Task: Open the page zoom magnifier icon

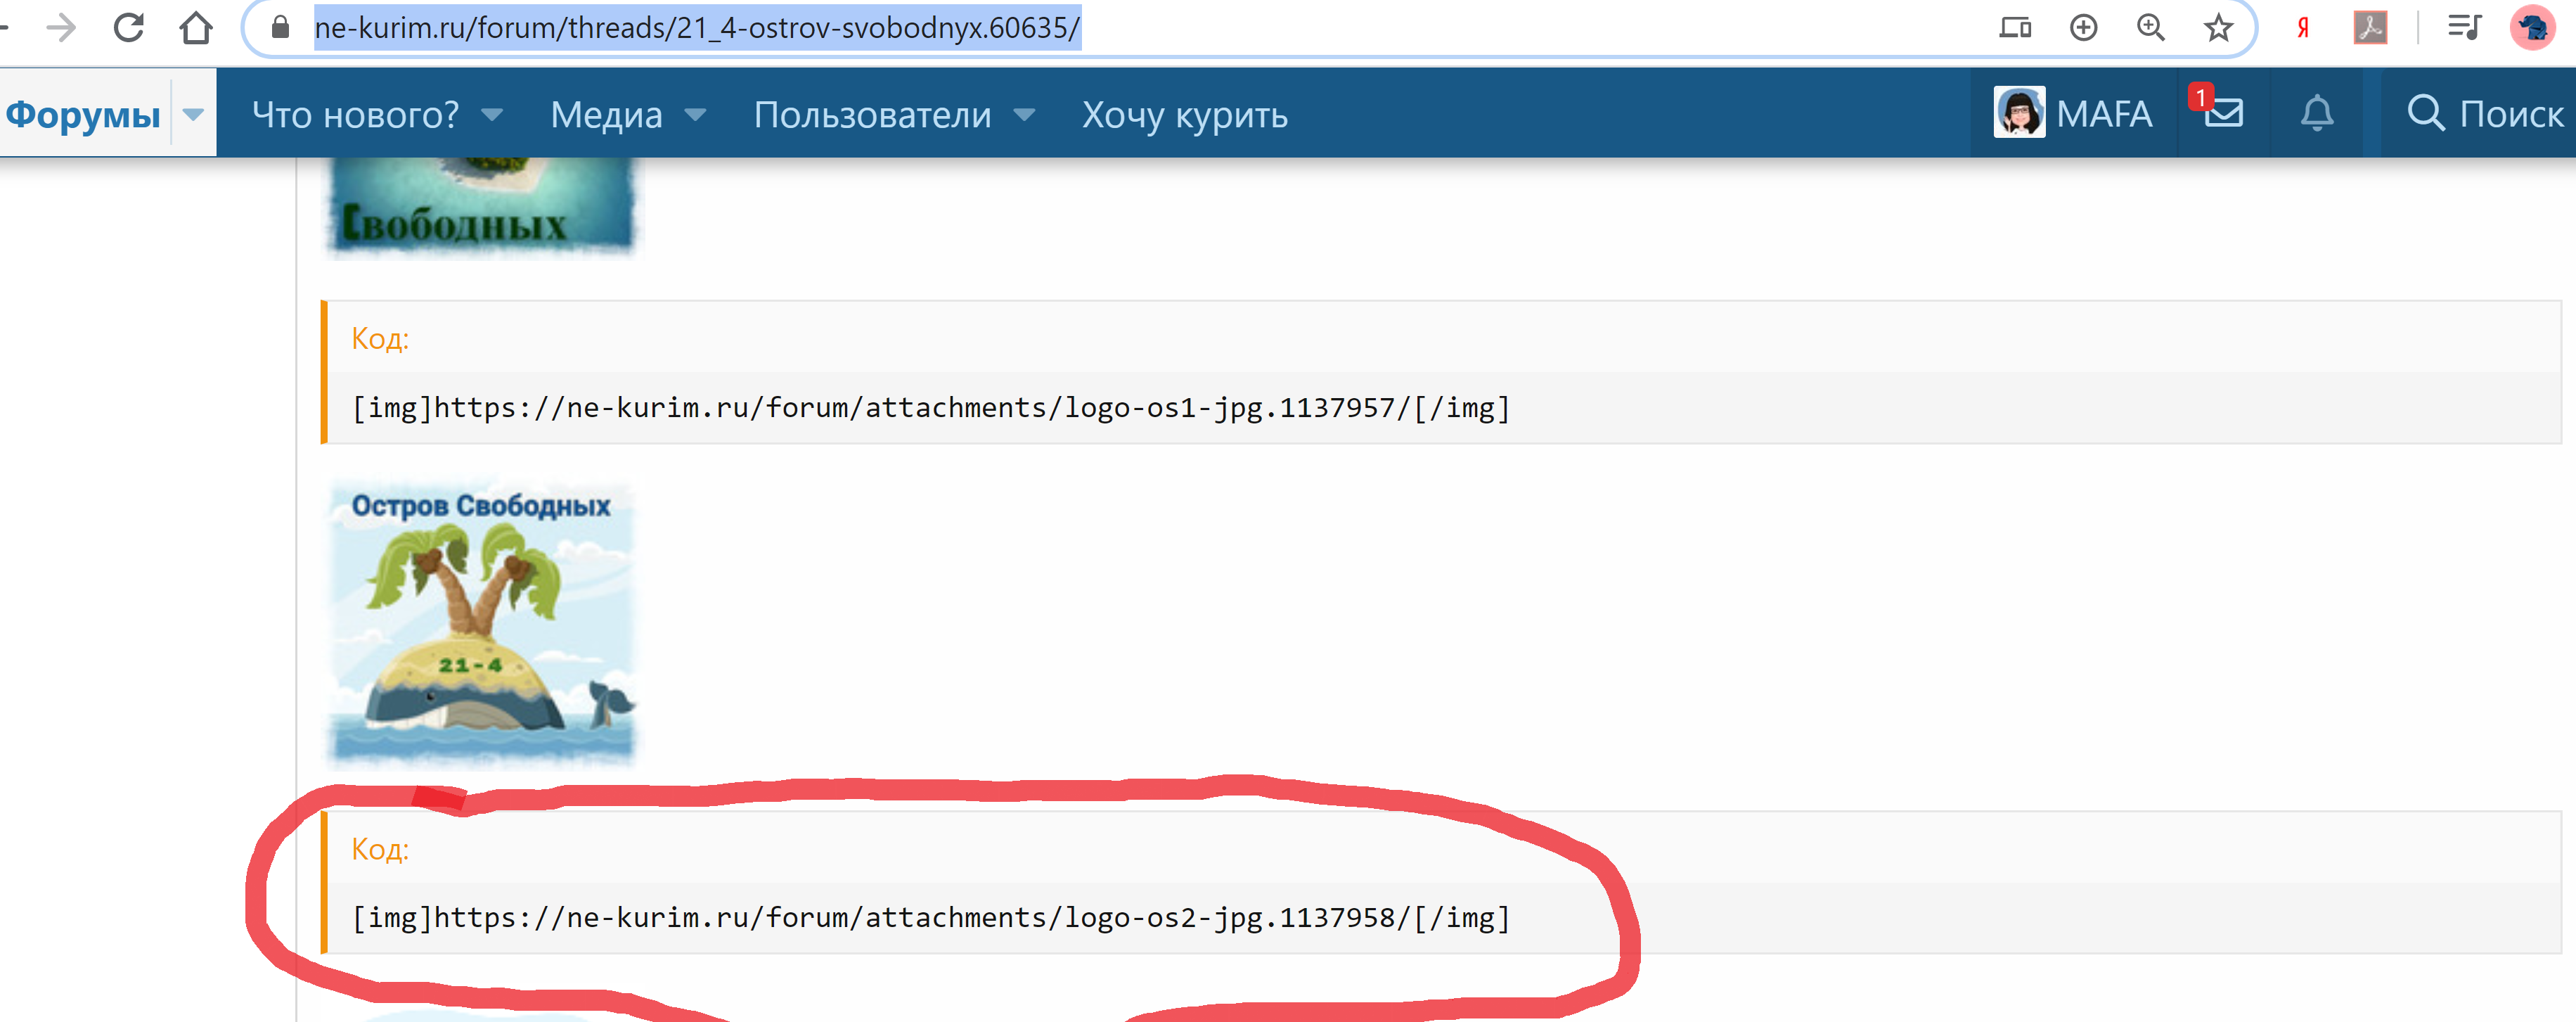Action: [x=2150, y=27]
